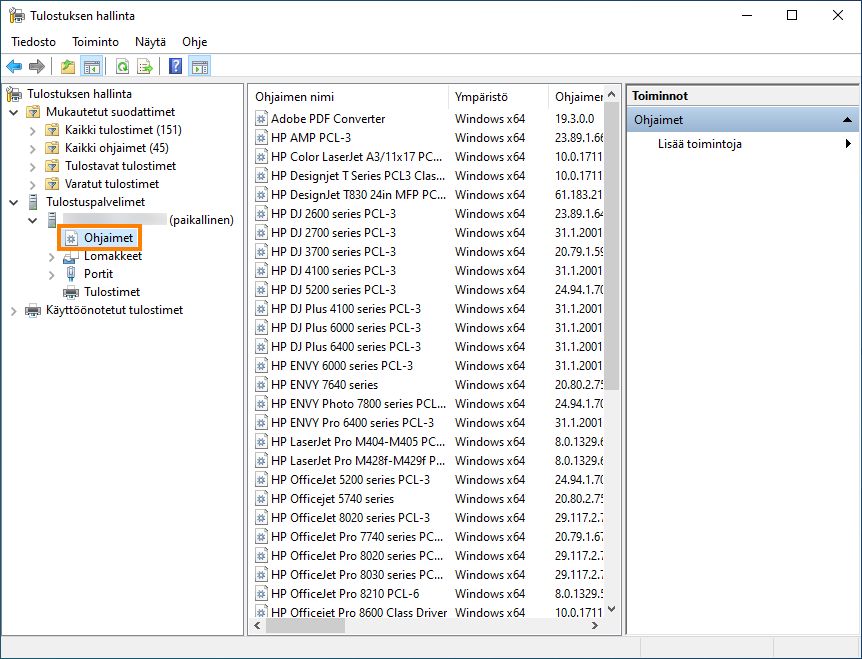Click Lisää toimintoja in the Toiminnot pane
862x659 pixels.
pyautogui.click(x=698, y=143)
